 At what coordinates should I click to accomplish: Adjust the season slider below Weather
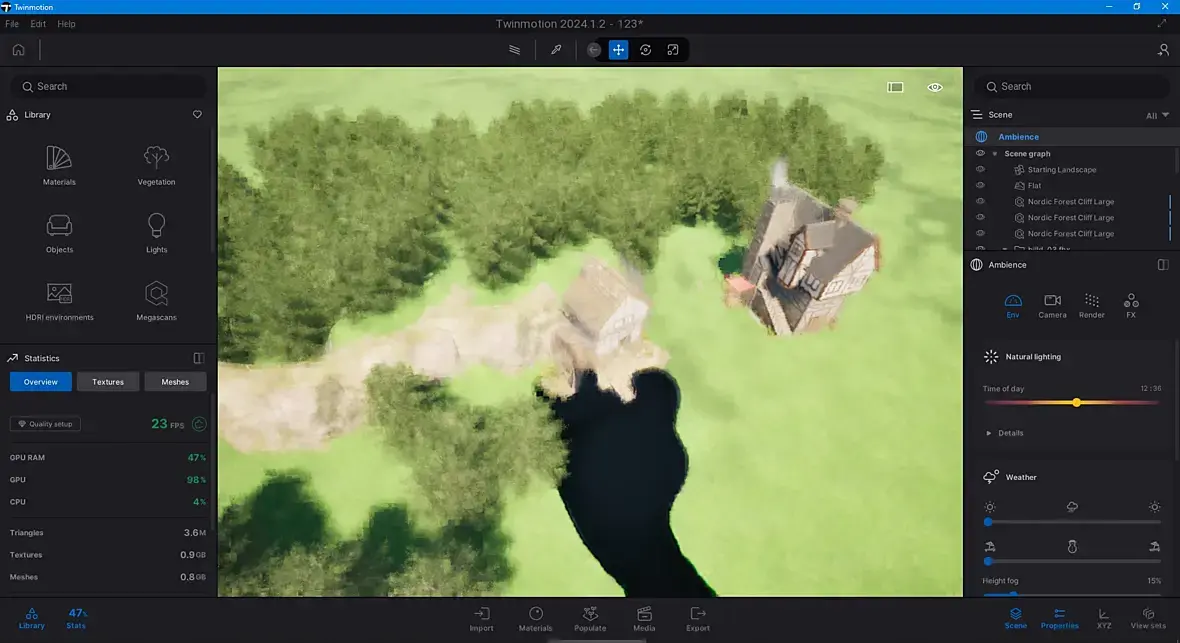(1072, 561)
